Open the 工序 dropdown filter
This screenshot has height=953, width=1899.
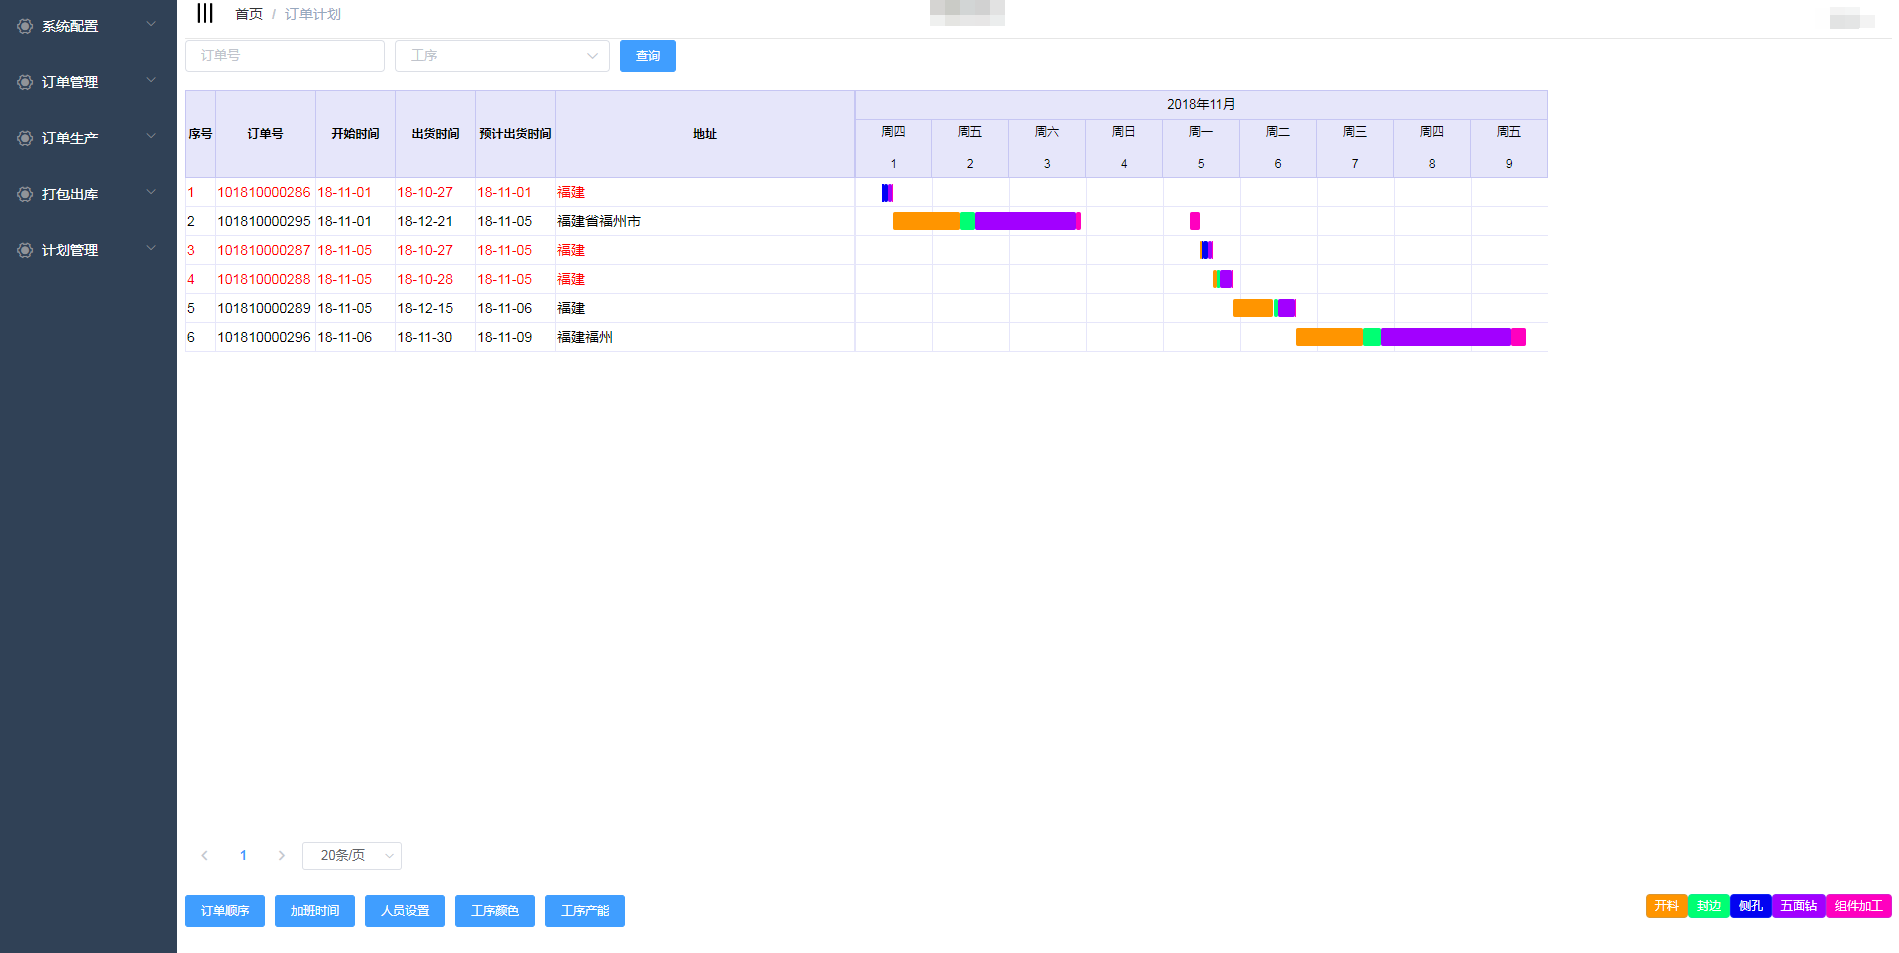(502, 56)
